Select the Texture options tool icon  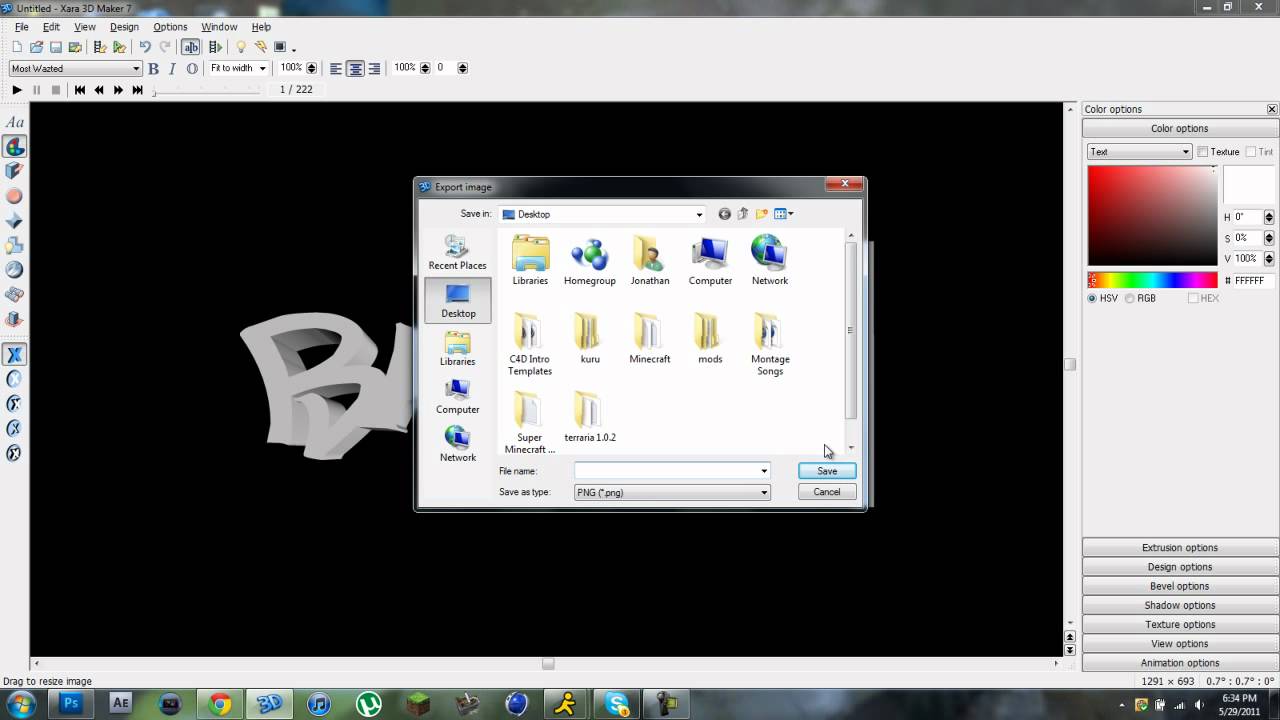tap(14, 270)
